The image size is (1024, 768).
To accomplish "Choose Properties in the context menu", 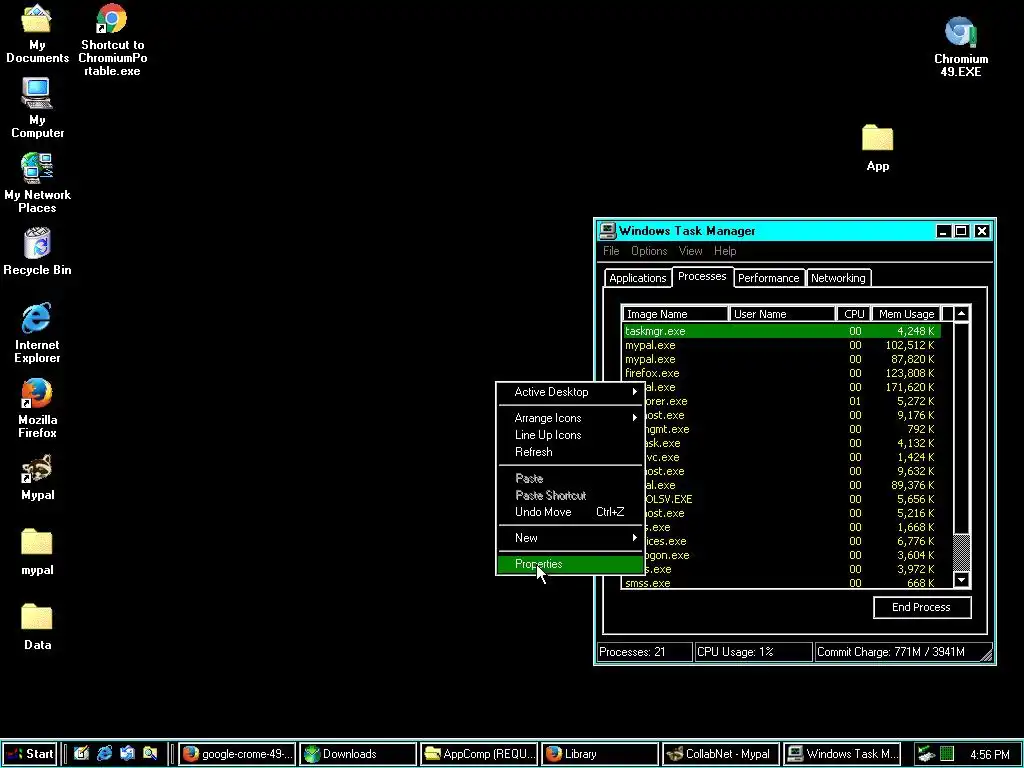I will 570,564.
